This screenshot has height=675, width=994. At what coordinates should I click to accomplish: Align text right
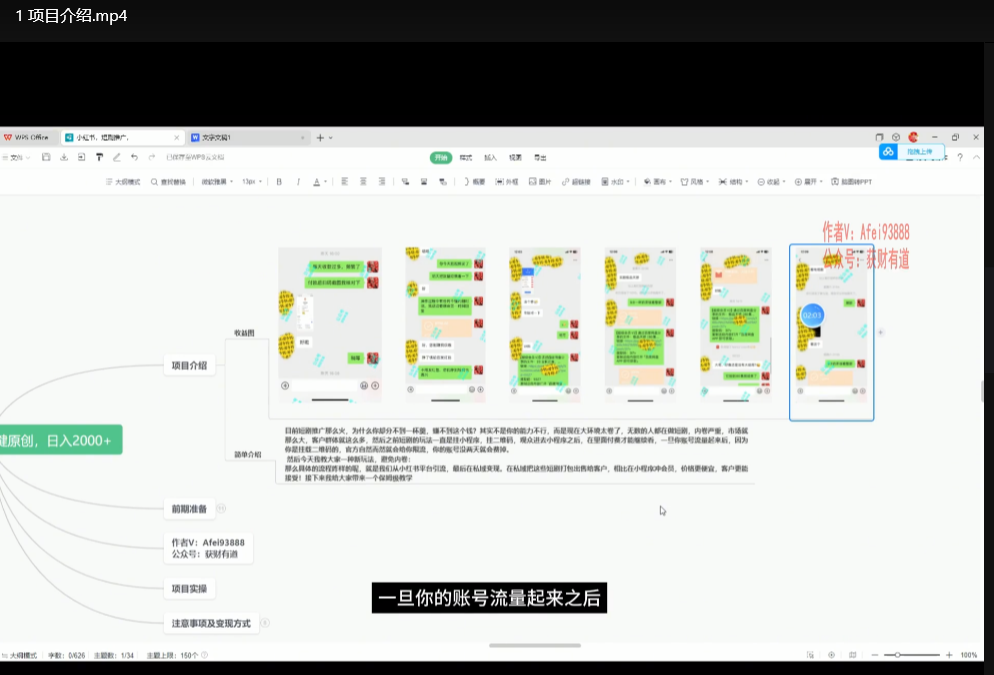click(x=382, y=182)
